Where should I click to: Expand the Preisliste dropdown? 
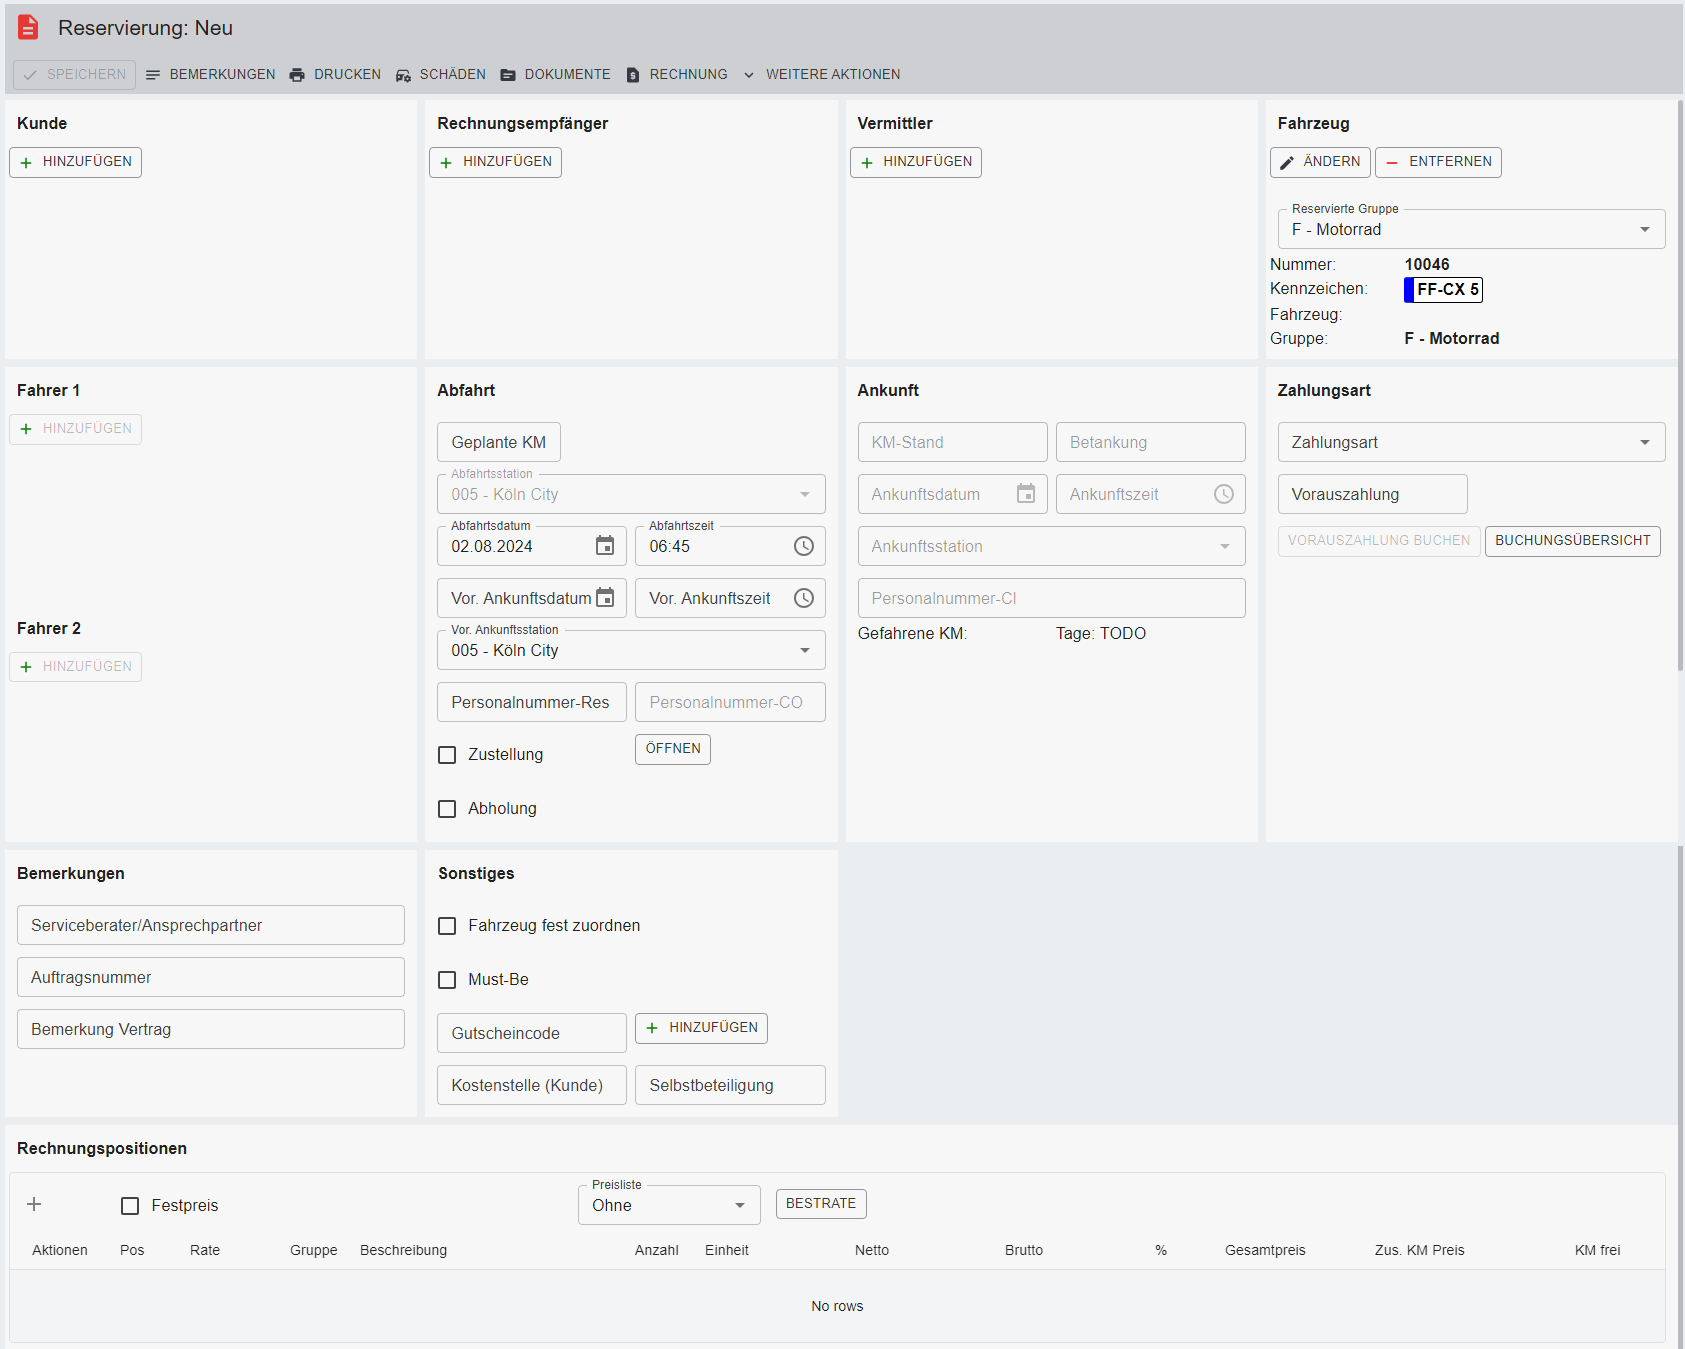pos(740,1205)
